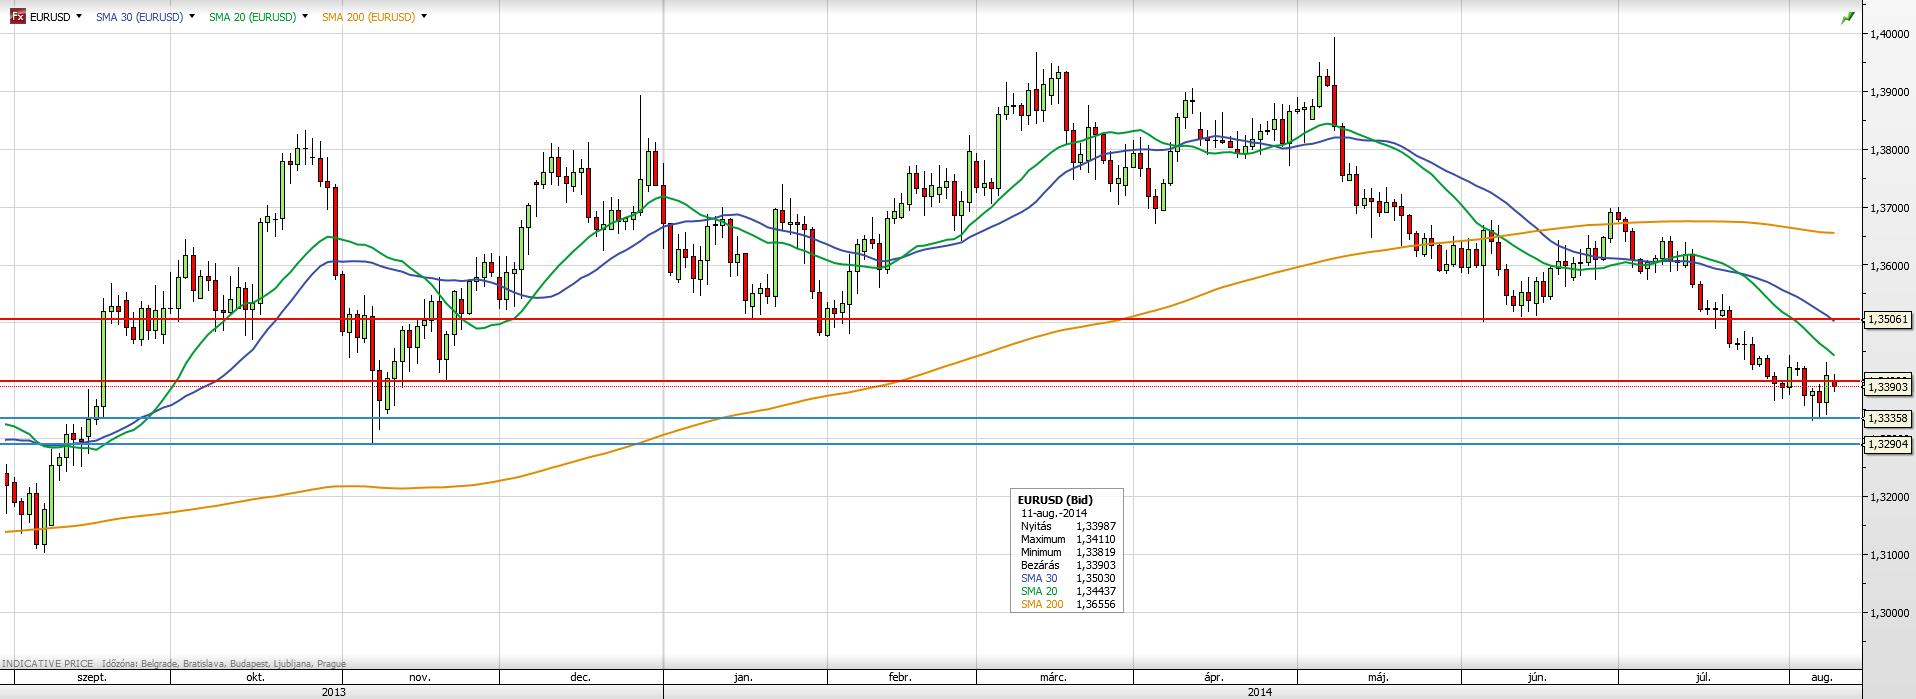Click the SMA 30 1,35030 tooltip row

tap(1068, 578)
